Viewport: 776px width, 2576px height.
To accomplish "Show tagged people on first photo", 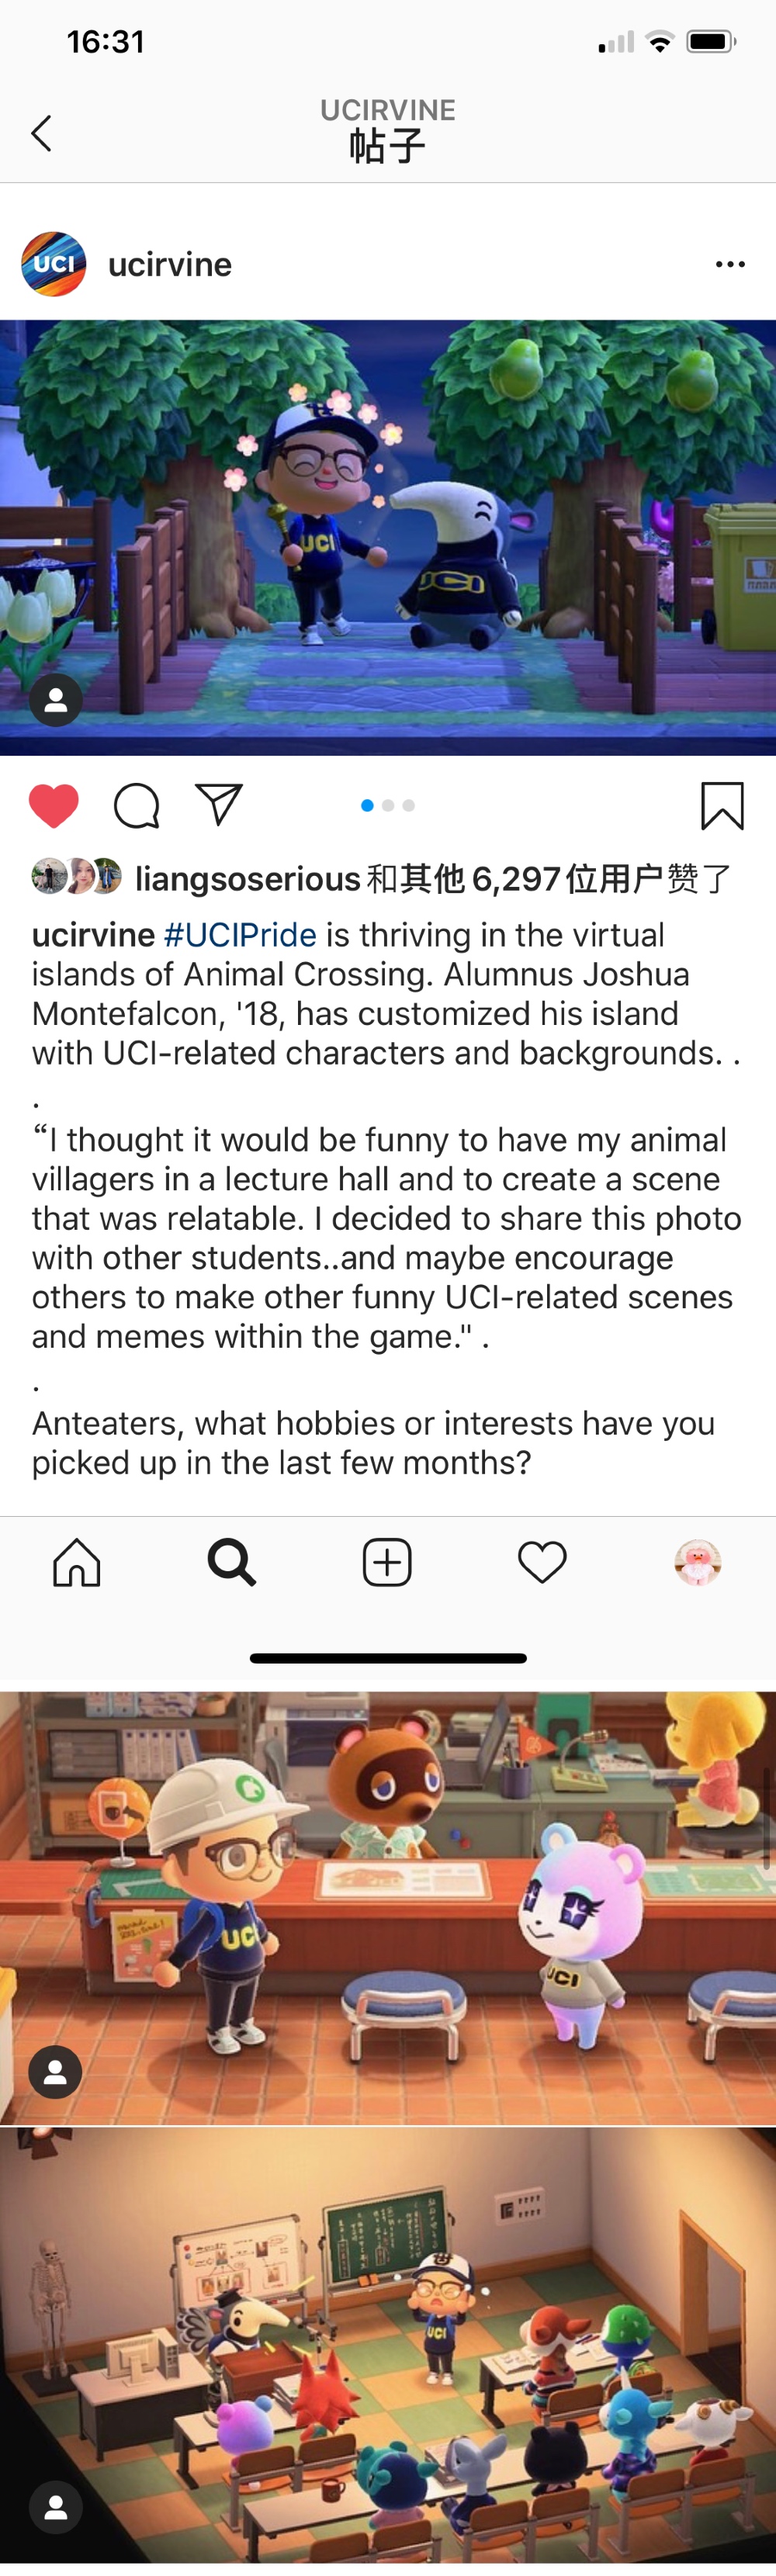I will (56, 700).
